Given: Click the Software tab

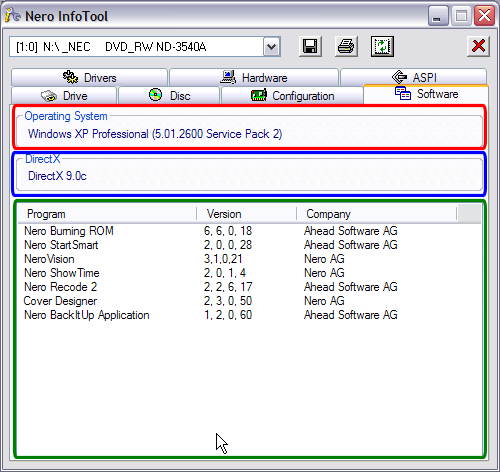Looking at the screenshot, I should [x=426, y=95].
